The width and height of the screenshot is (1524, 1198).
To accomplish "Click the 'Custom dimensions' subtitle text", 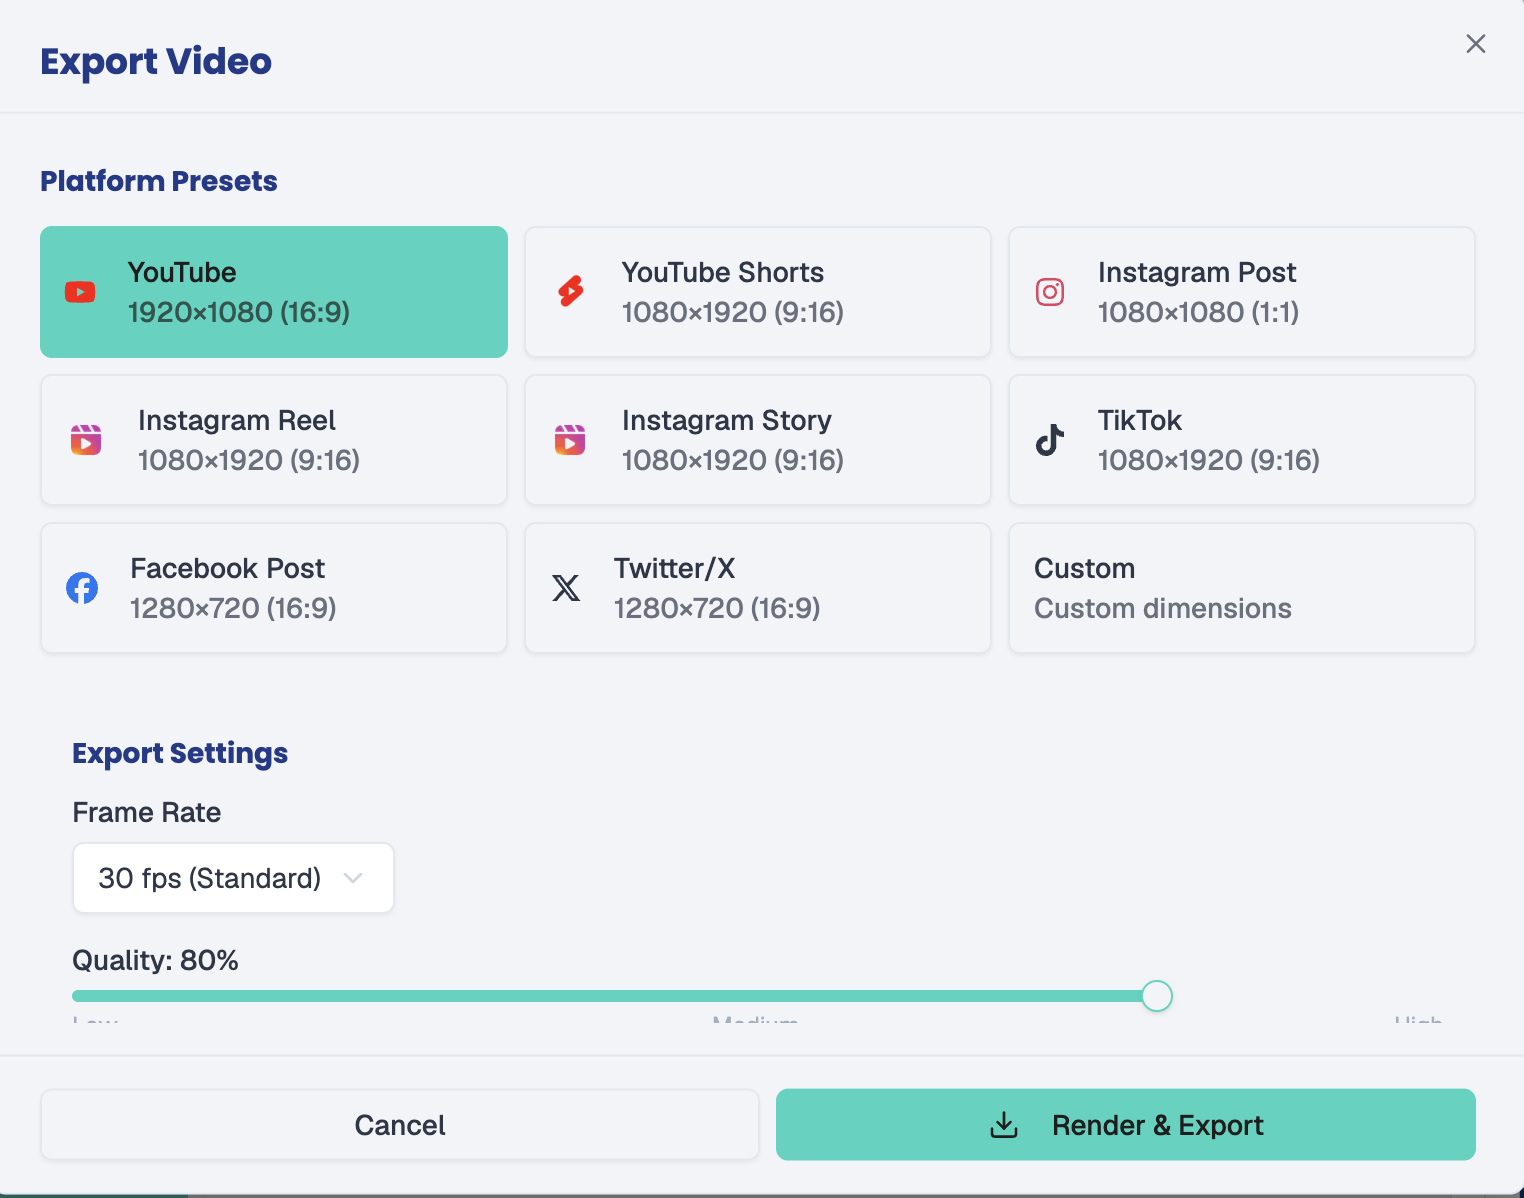I will 1163,608.
